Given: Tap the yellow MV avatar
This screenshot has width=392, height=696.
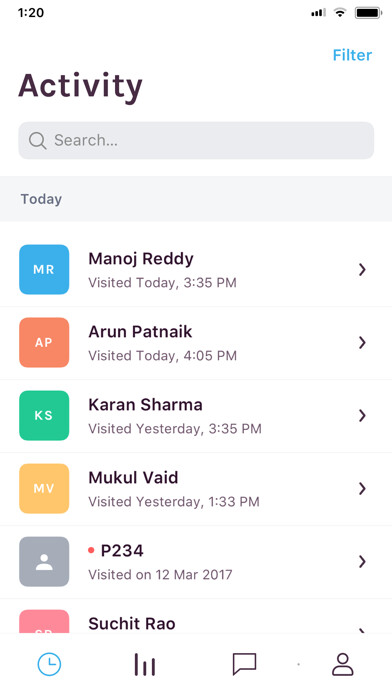Looking at the screenshot, I should point(44,489).
